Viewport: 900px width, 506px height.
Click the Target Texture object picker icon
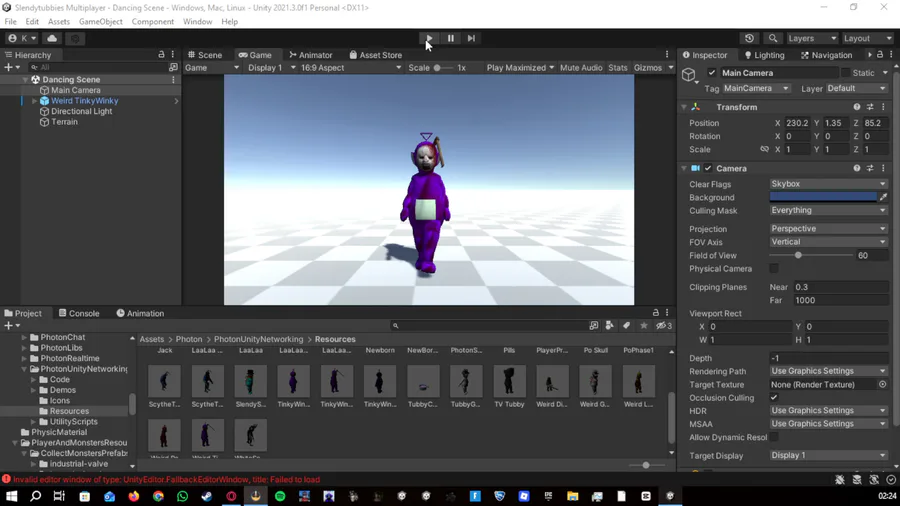point(882,384)
